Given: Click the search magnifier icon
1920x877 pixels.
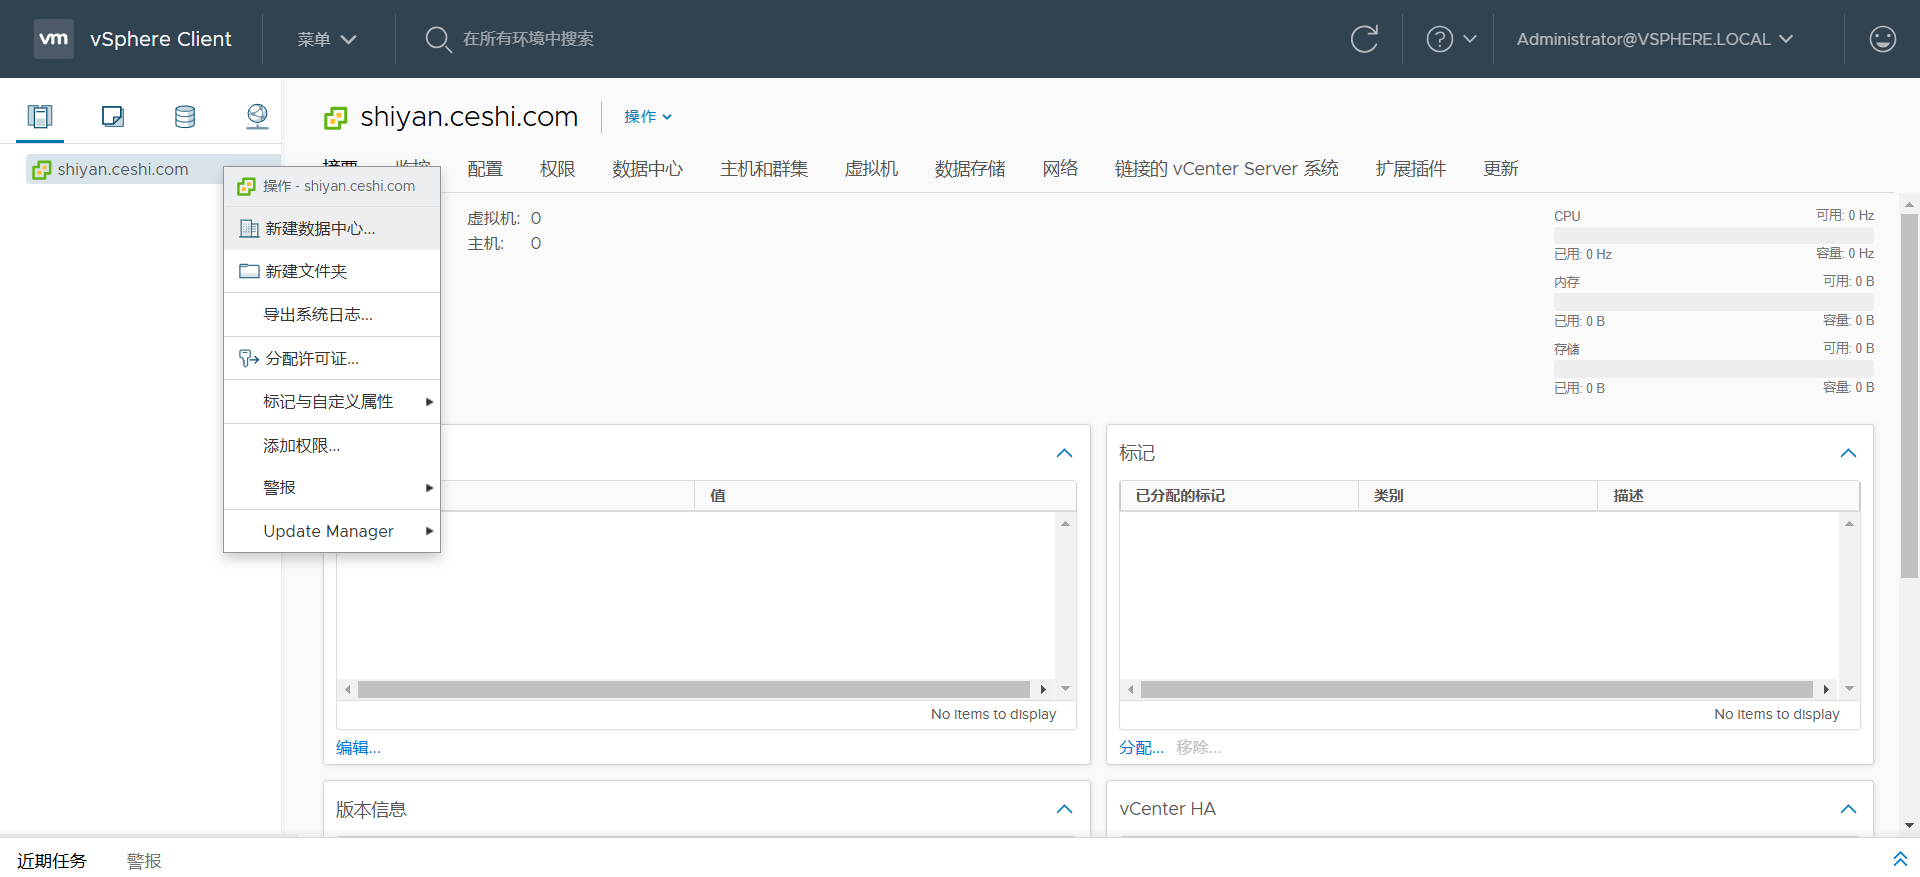Looking at the screenshot, I should [438, 39].
